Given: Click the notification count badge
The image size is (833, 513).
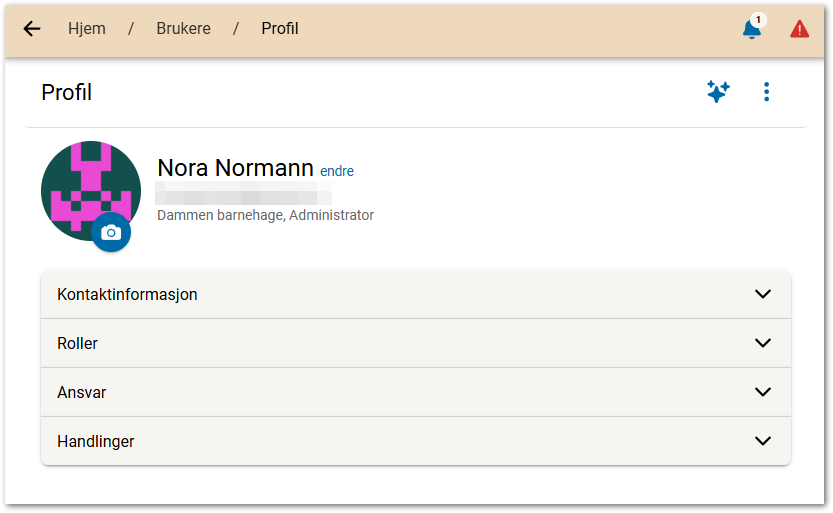Looking at the screenshot, I should (759, 20).
